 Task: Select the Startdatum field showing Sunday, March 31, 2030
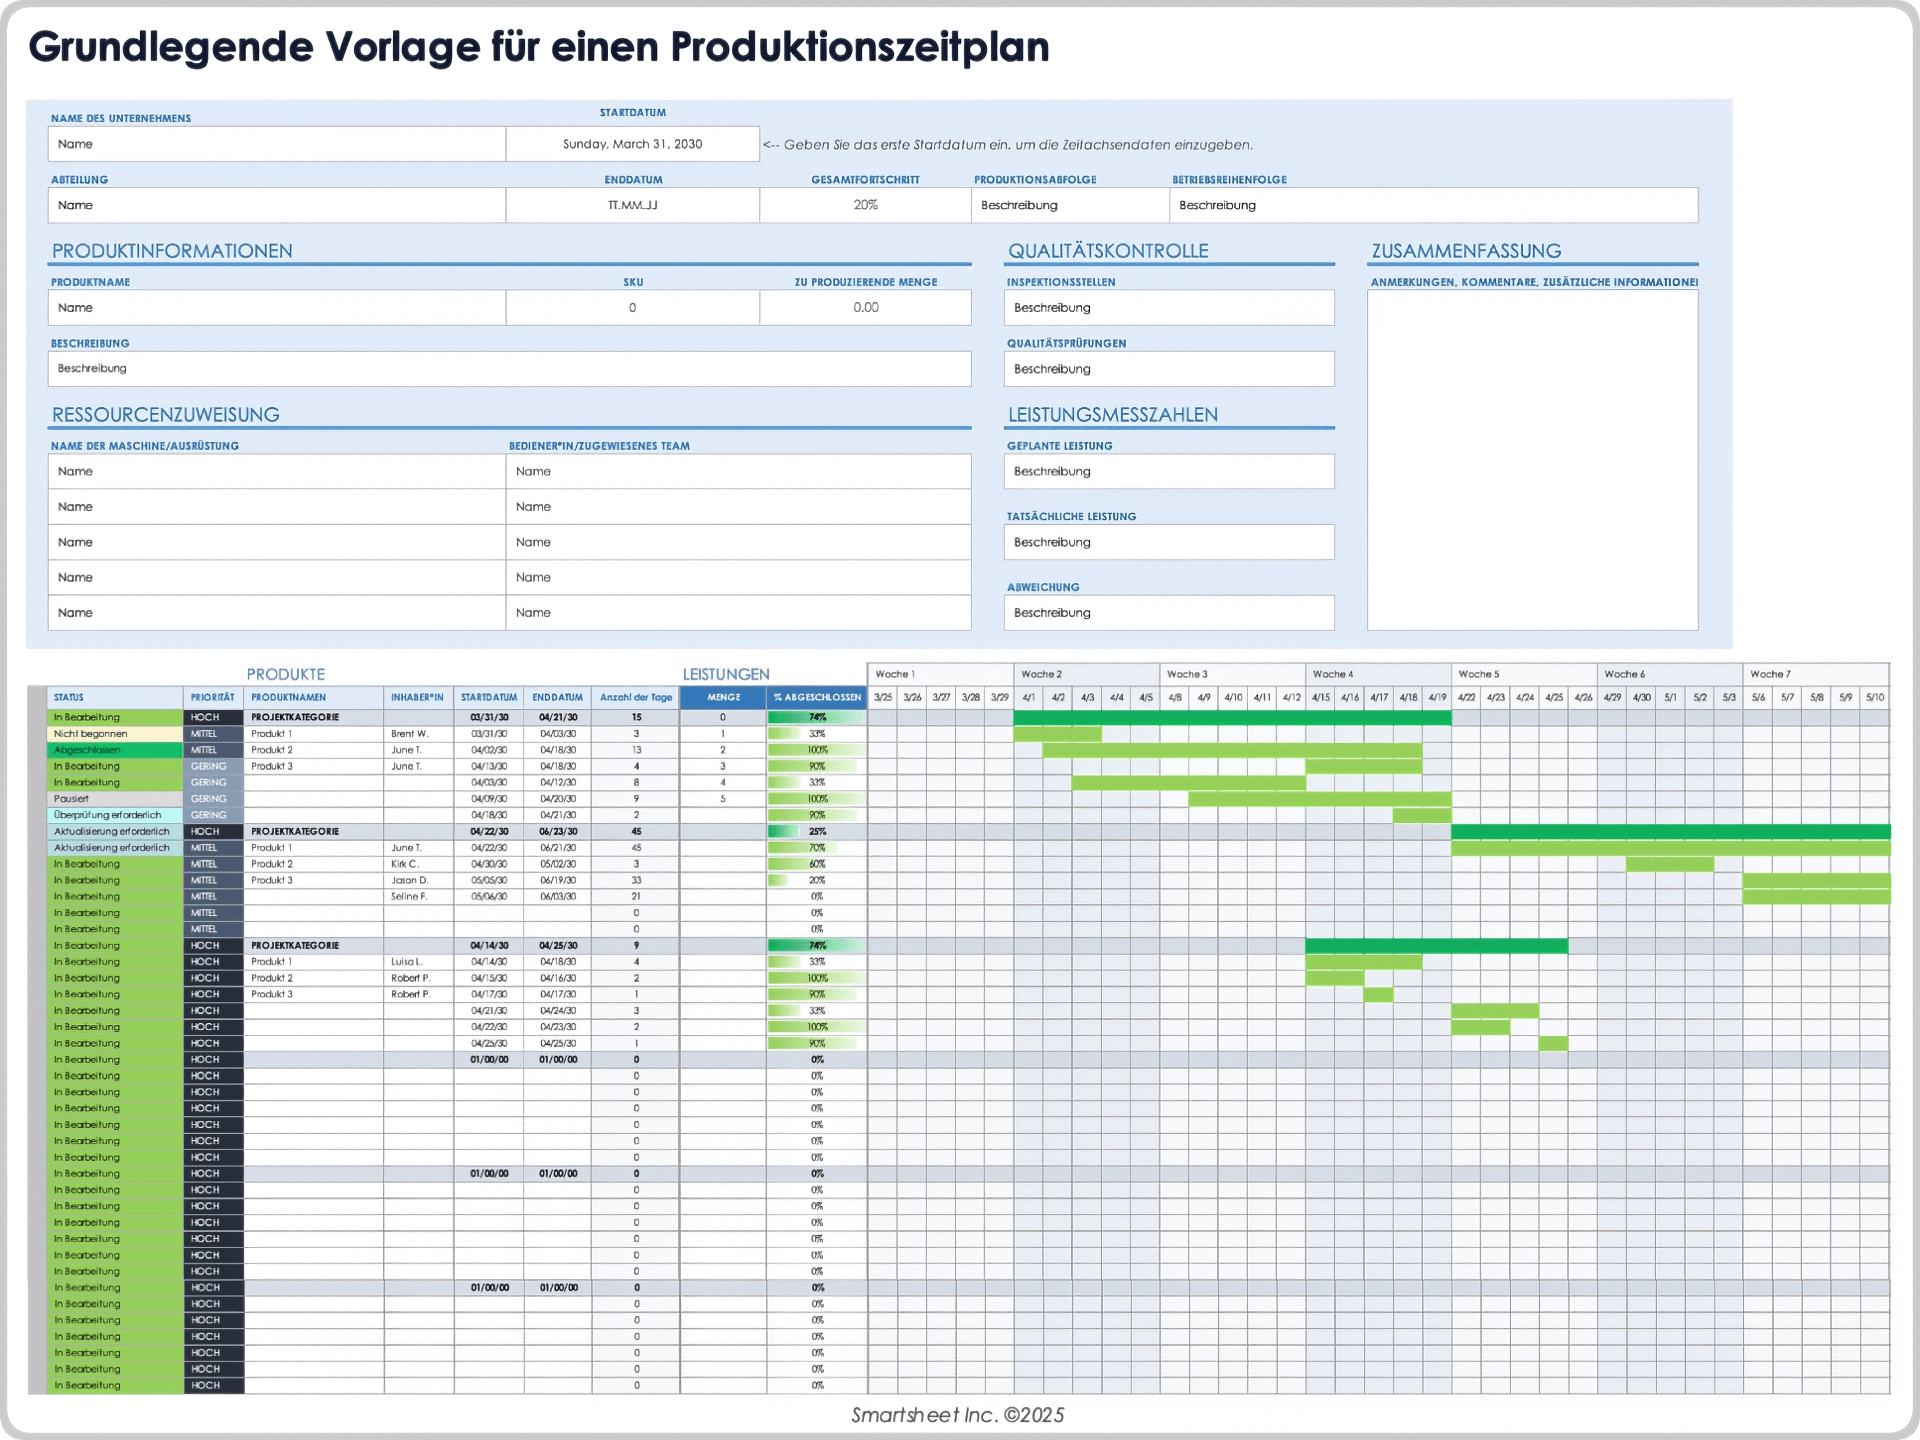click(x=632, y=143)
